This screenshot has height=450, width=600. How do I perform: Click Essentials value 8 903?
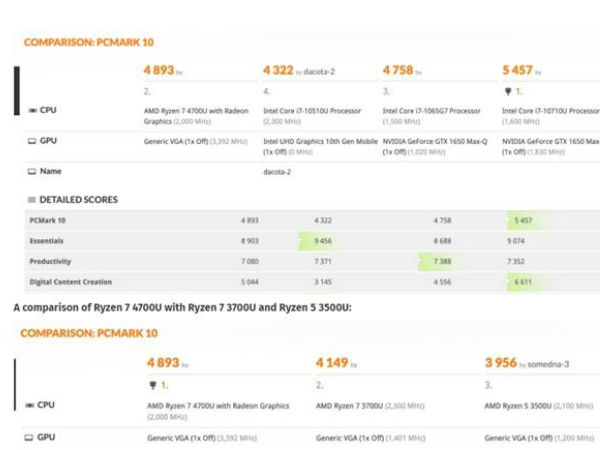pos(250,241)
